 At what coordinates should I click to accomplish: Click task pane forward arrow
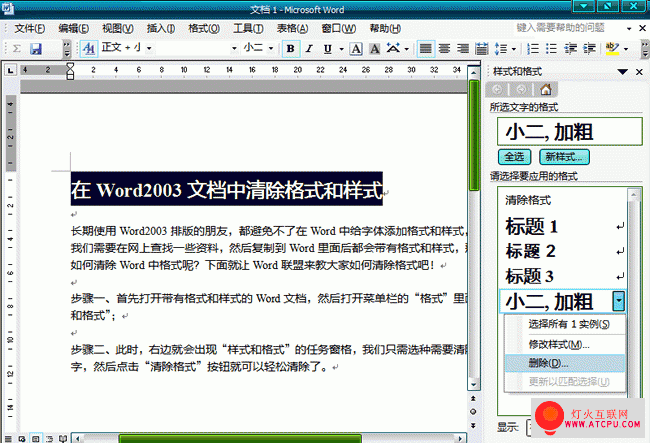click(x=521, y=89)
